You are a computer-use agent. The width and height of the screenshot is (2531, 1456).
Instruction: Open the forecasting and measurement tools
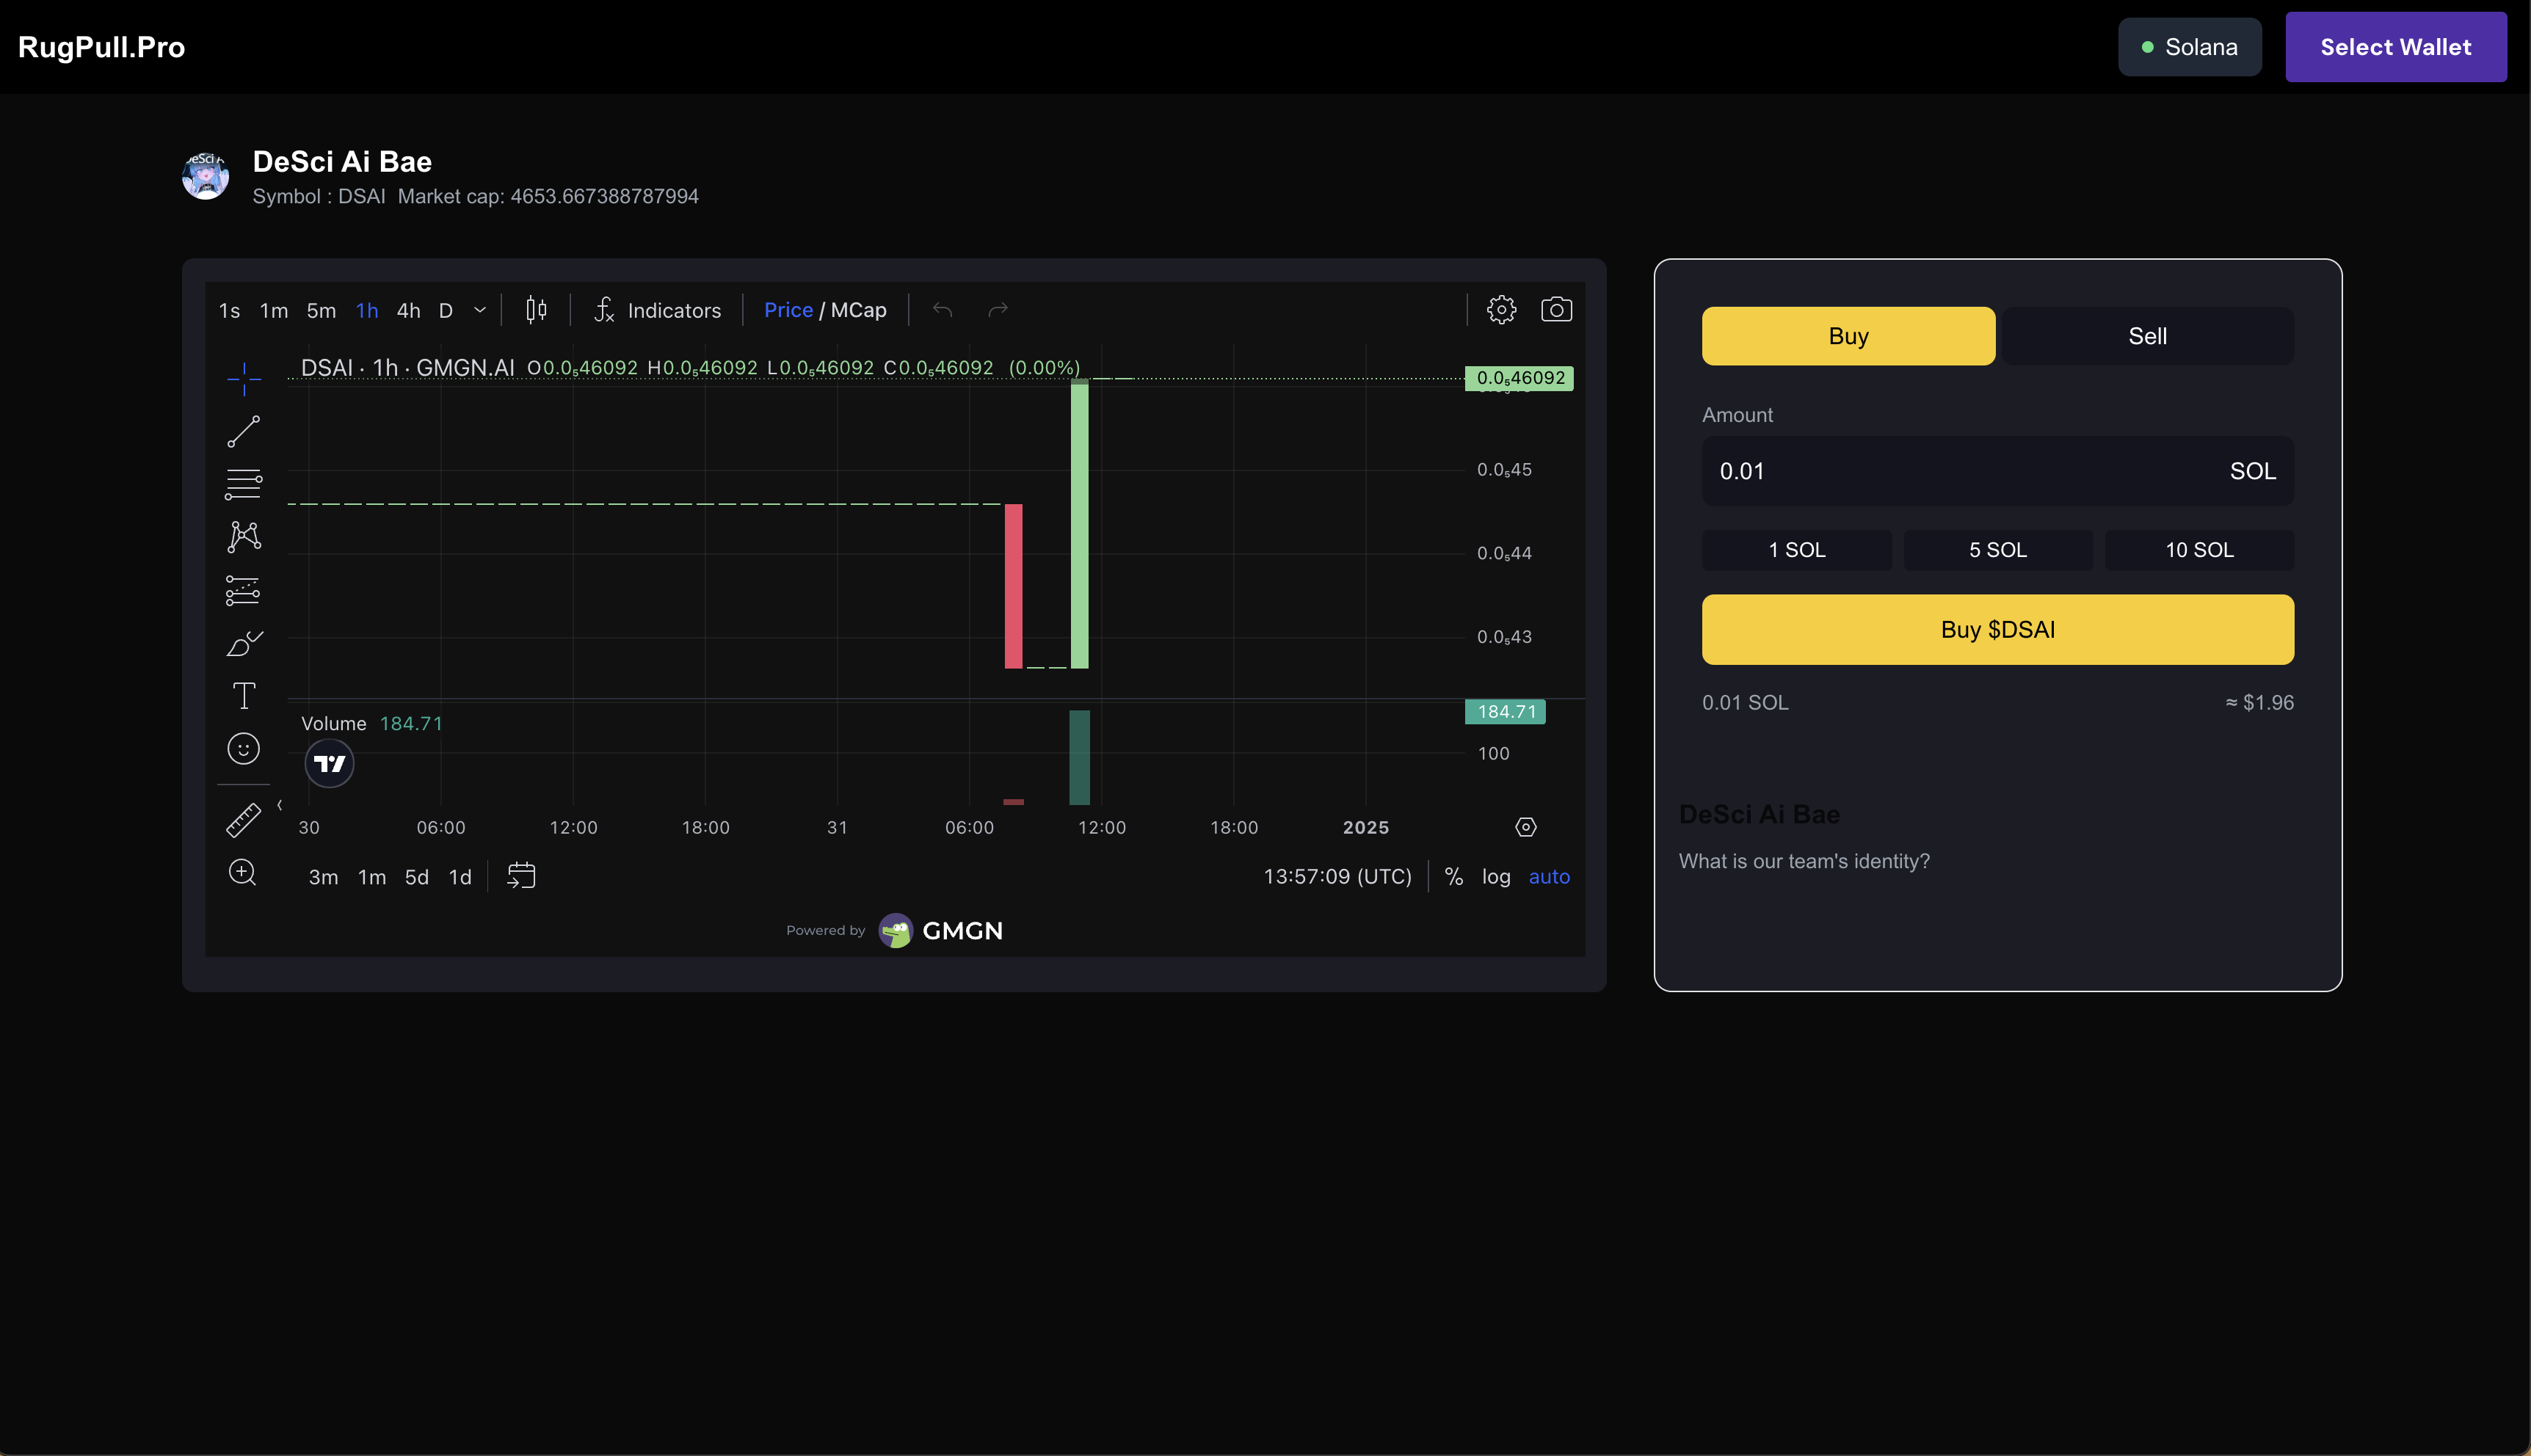pyautogui.click(x=243, y=590)
